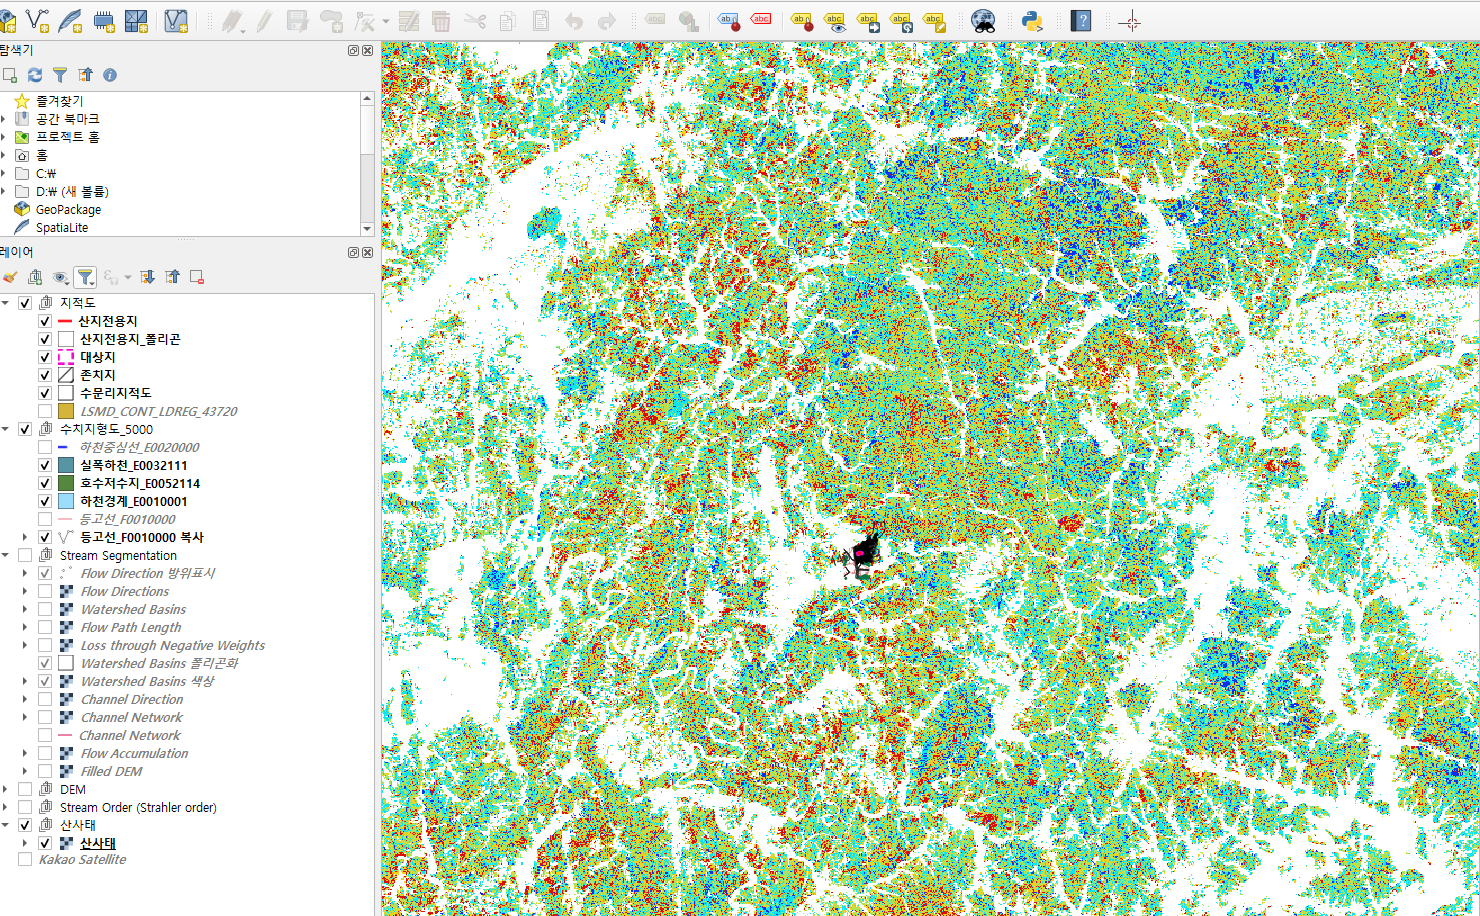
Task: Click the pin/unpin labels yellow icon
Action: 802,20
